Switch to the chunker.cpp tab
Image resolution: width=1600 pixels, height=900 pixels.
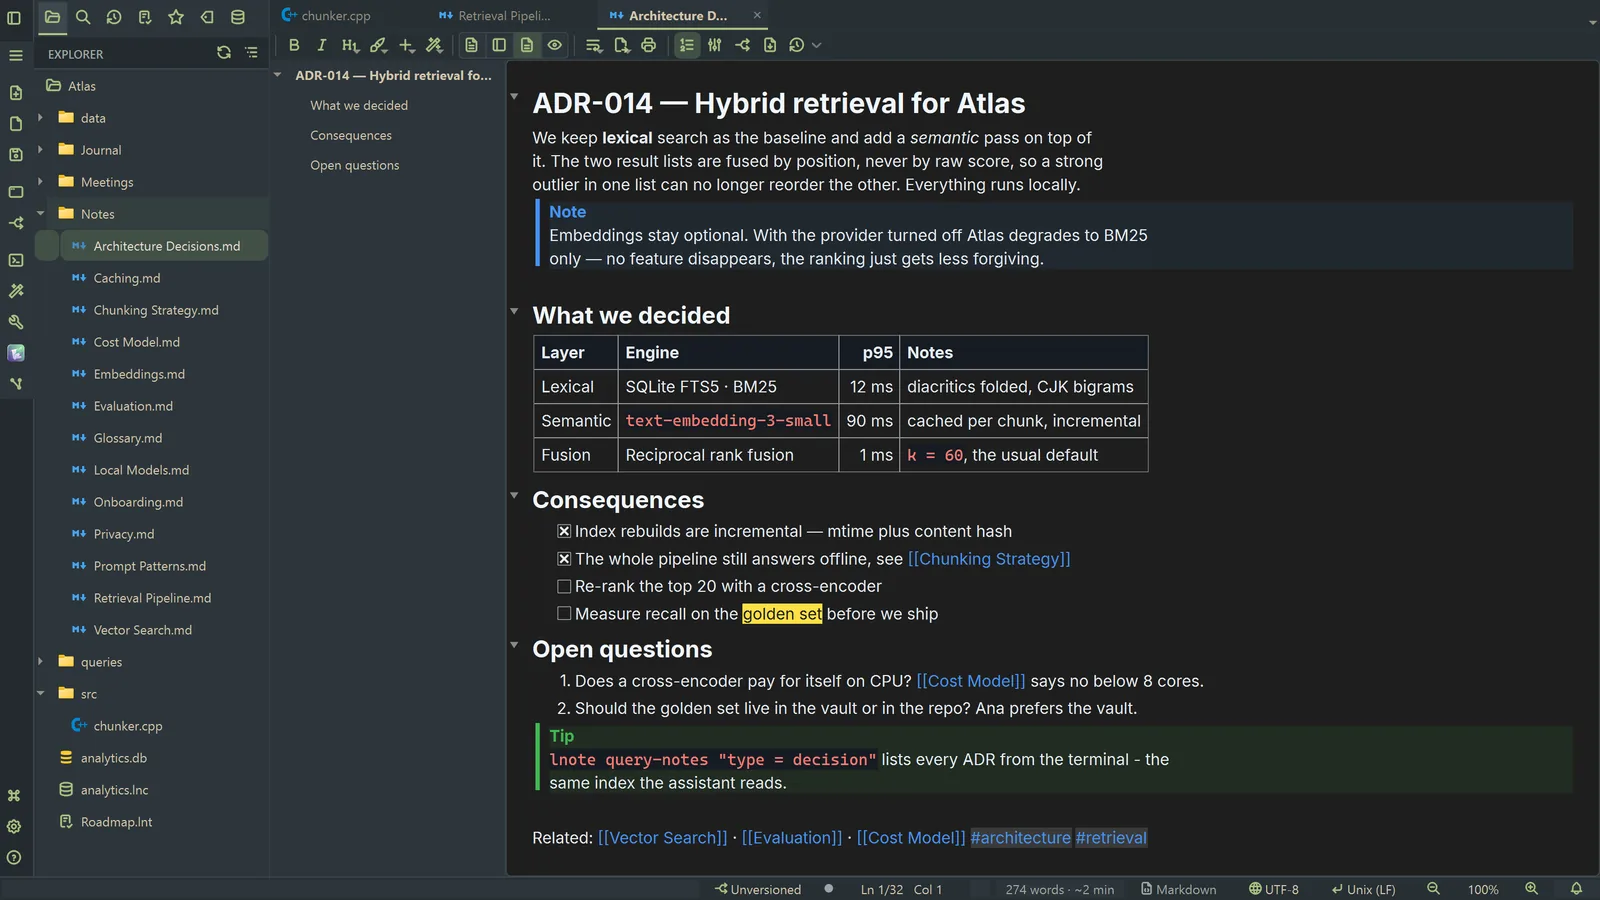[327, 16]
